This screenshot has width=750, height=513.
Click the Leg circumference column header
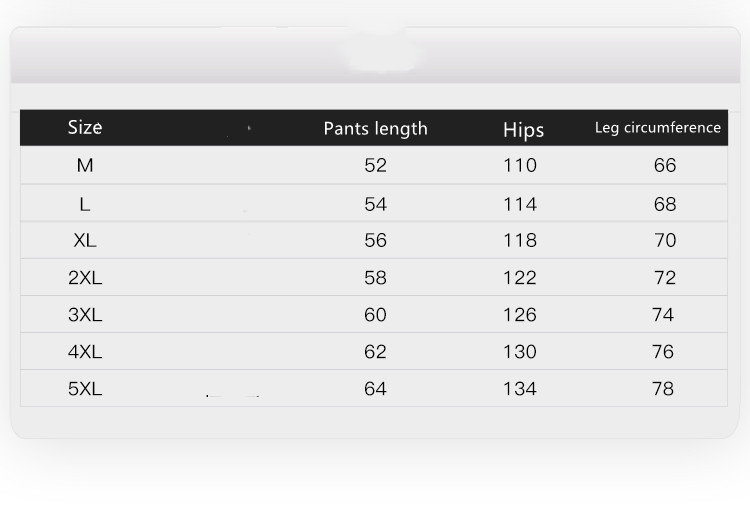[657, 128]
